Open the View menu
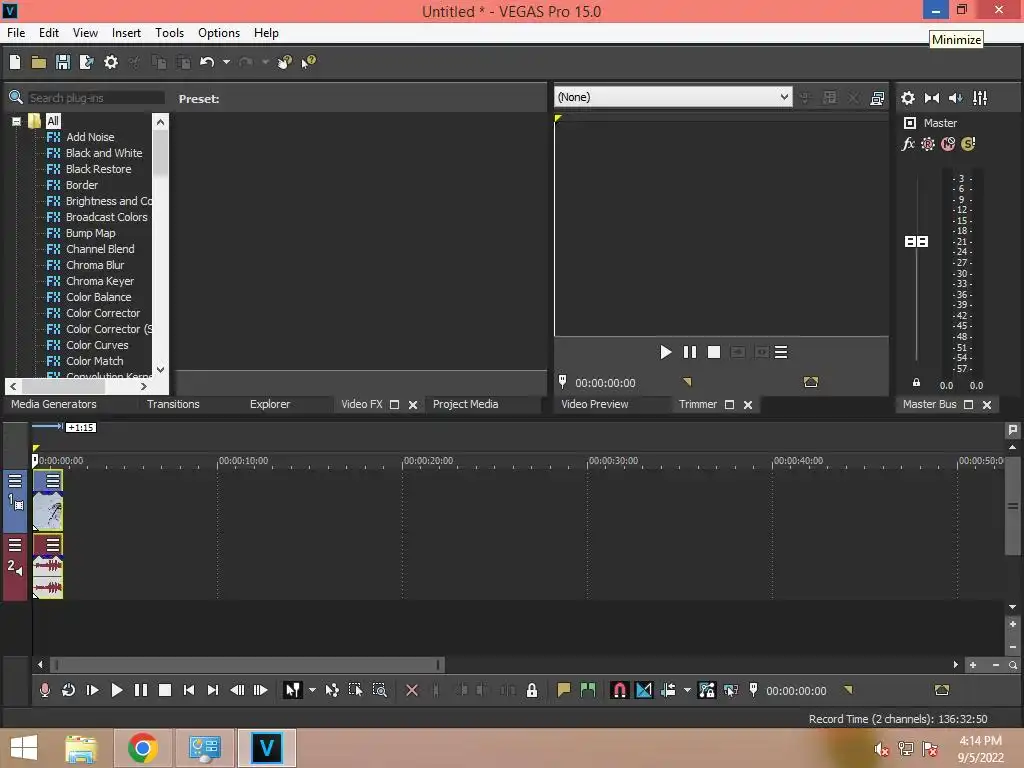 (x=85, y=33)
